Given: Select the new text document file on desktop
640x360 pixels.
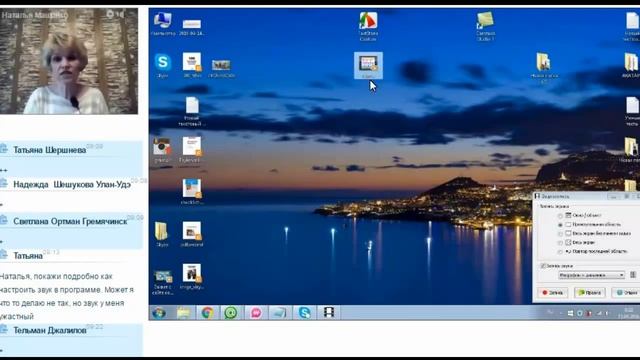Looking at the screenshot, I should pyautogui.click(x=191, y=111).
